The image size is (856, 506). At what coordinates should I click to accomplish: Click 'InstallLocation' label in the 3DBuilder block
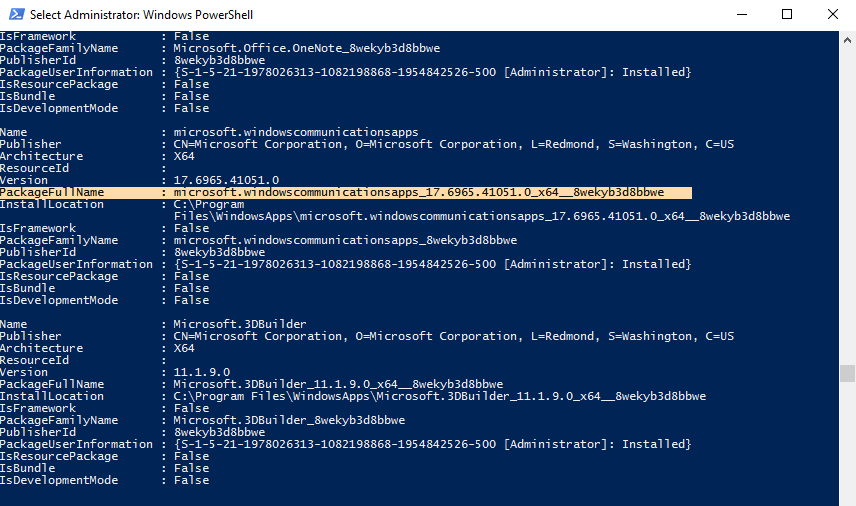coord(52,396)
